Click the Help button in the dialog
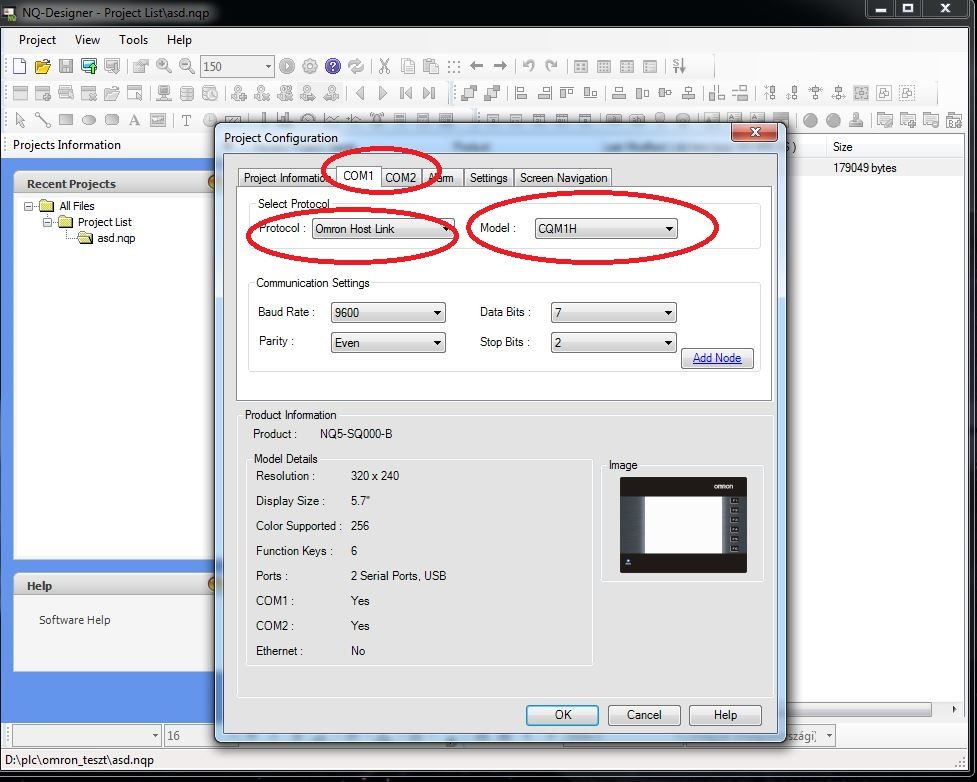 point(725,715)
